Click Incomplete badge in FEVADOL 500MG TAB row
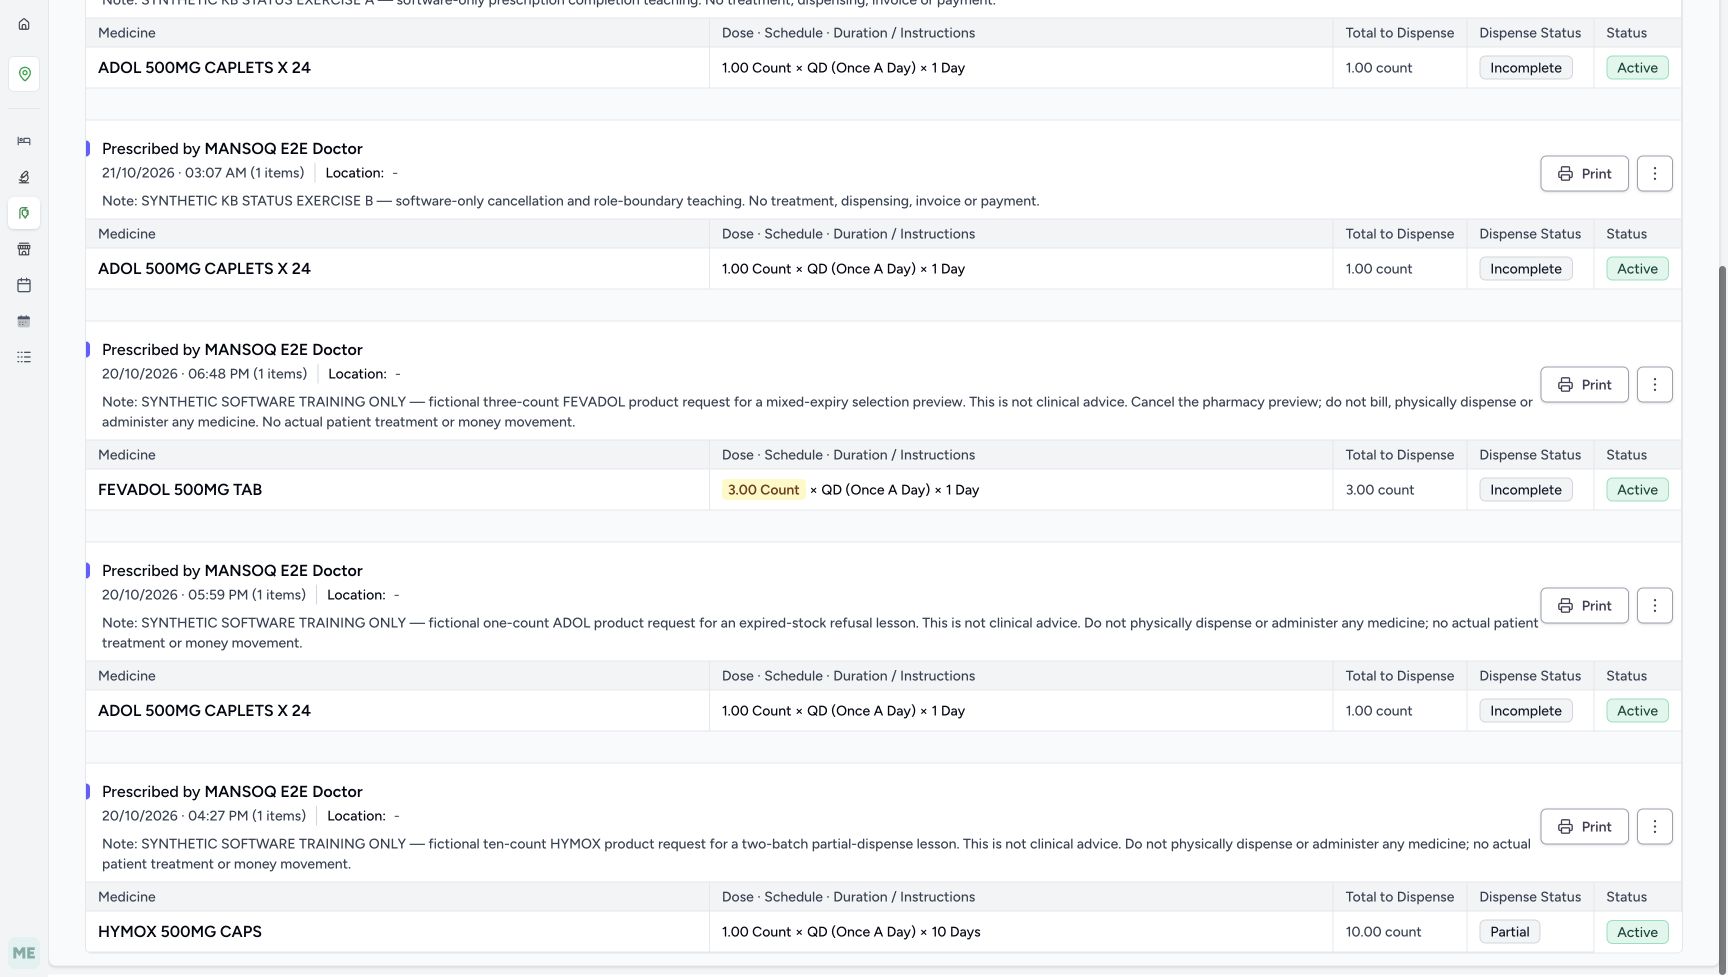Image resolution: width=1728 pixels, height=977 pixels. (1525, 490)
